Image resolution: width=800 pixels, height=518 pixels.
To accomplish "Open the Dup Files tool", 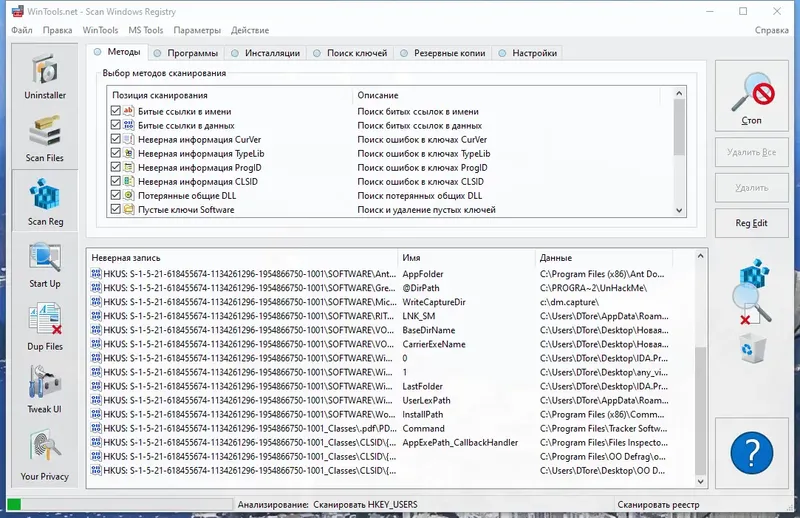I will click(x=45, y=327).
